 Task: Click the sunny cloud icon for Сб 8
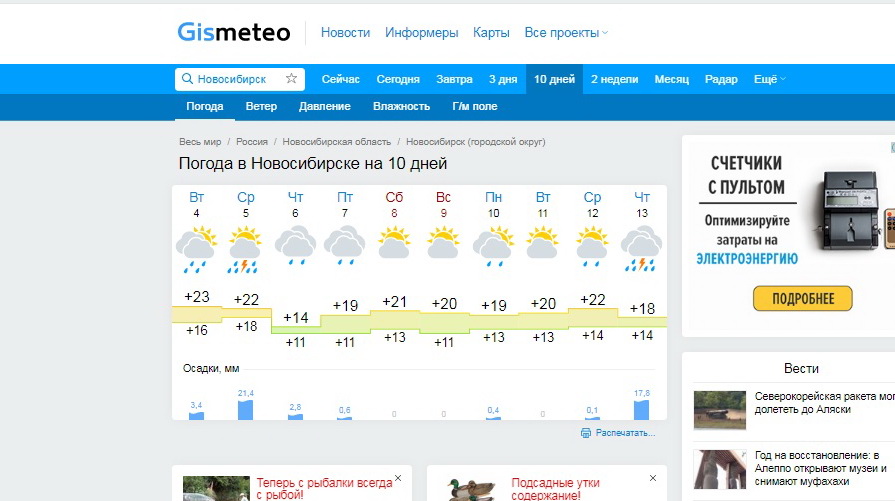tap(394, 243)
